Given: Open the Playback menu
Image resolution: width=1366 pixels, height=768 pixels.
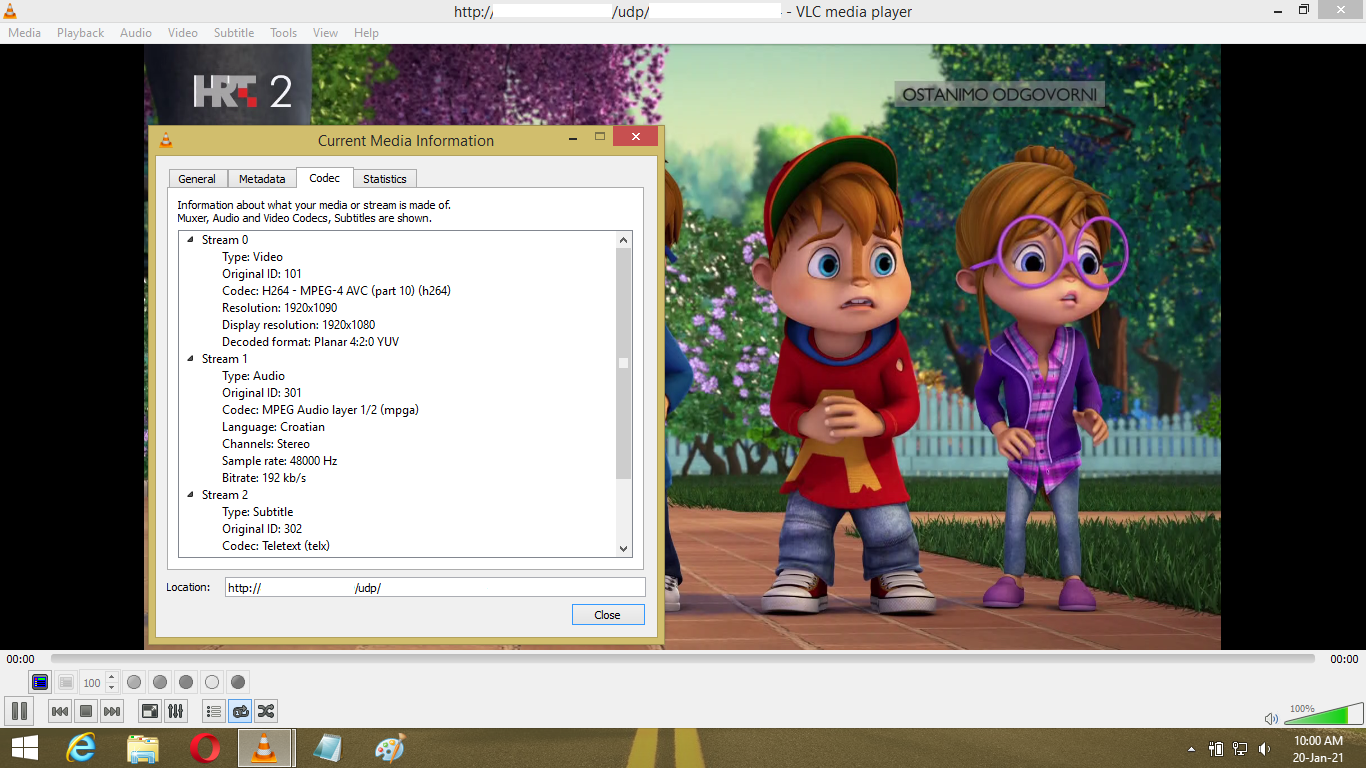Looking at the screenshot, I should click(80, 33).
